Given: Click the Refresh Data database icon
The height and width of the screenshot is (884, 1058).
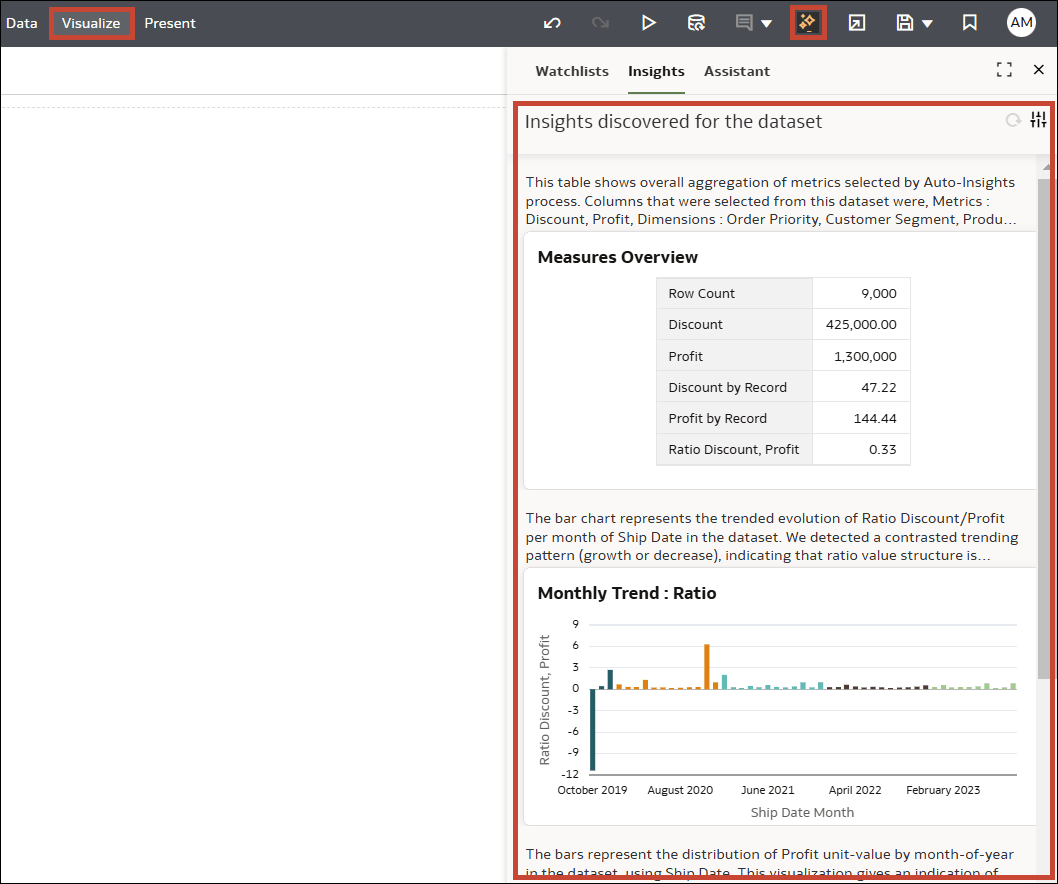Looking at the screenshot, I should (x=697, y=22).
